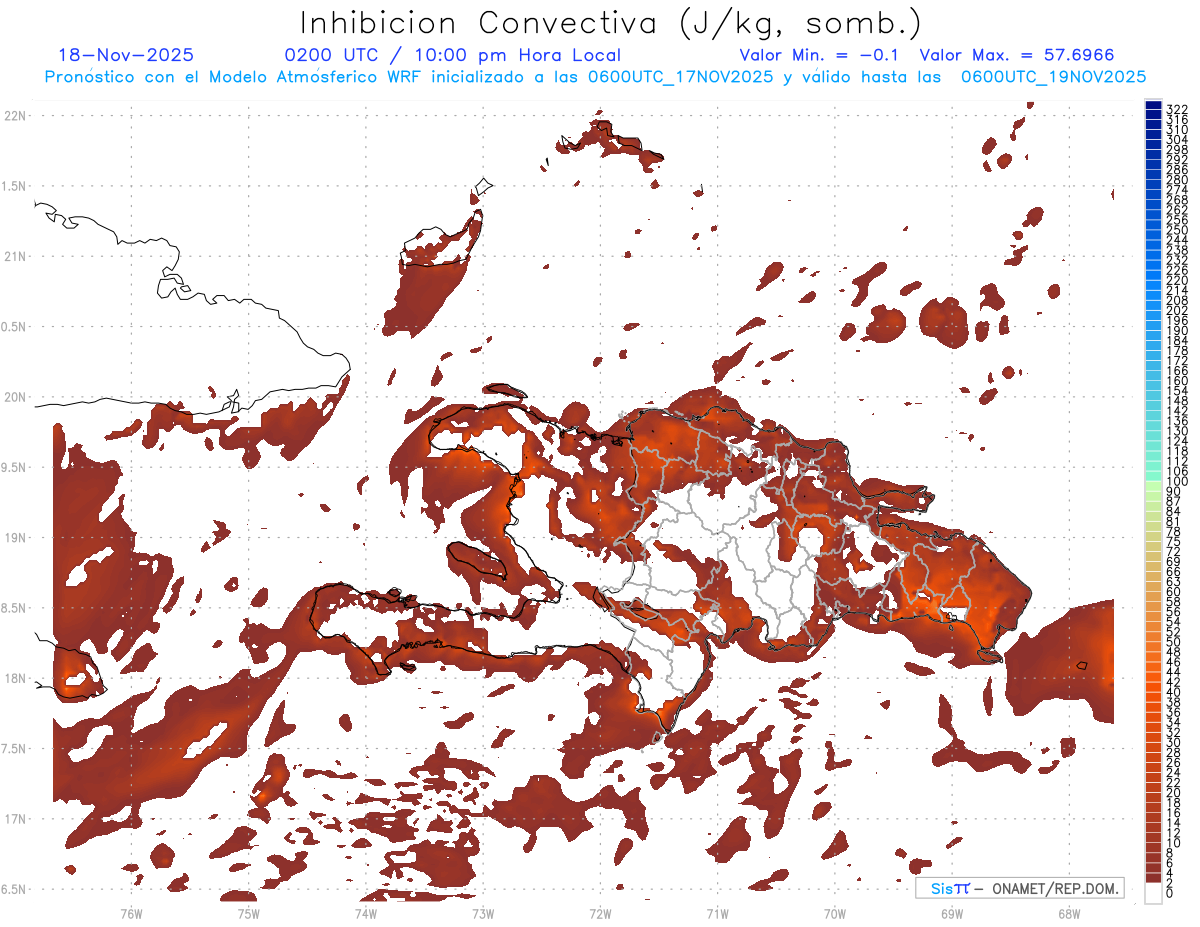Click the '322' value on the color scale
Image resolution: width=1200 pixels, height=927 pixels.
pos(1177,109)
